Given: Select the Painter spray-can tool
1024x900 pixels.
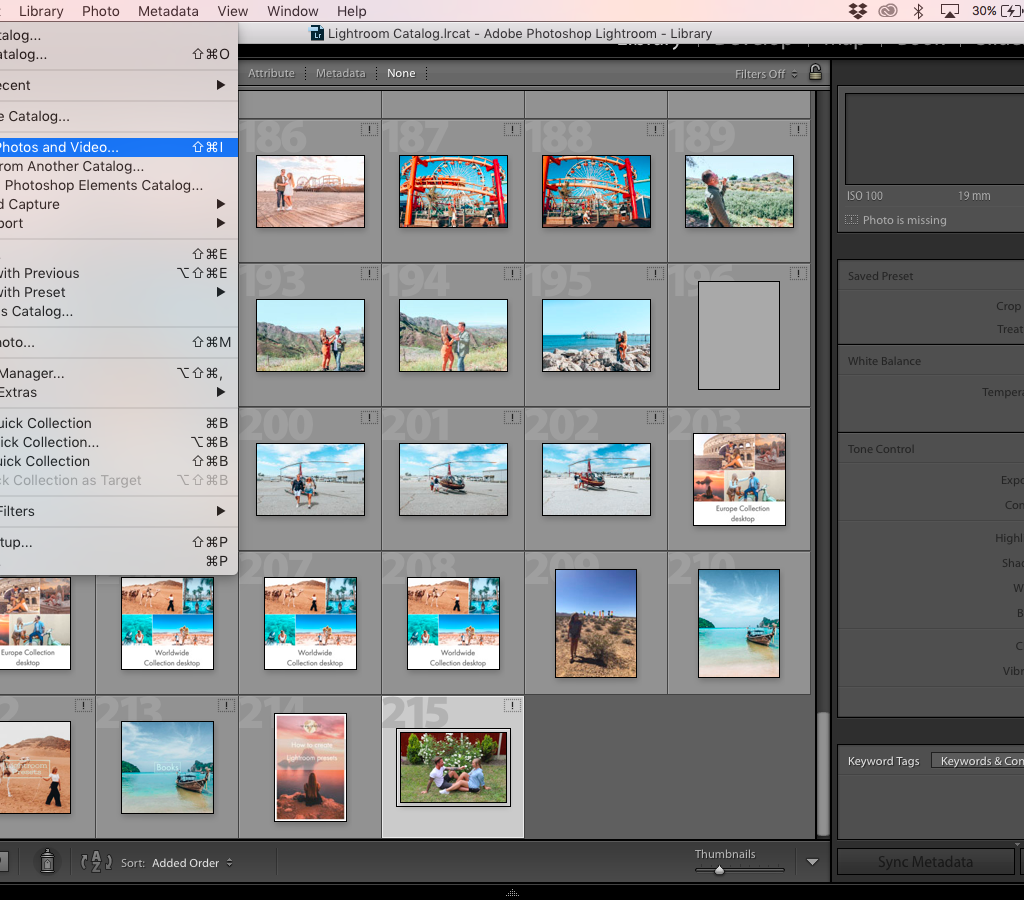Looking at the screenshot, I should tap(47, 861).
